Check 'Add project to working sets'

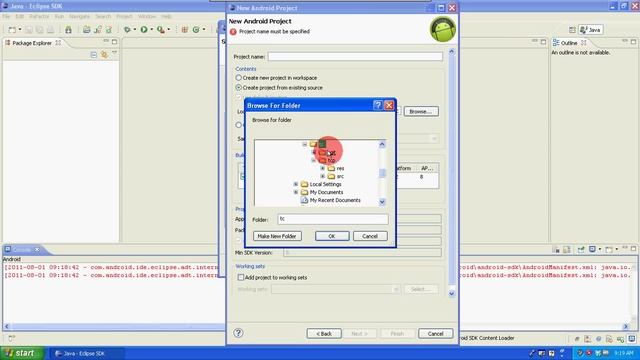coord(241,278)
